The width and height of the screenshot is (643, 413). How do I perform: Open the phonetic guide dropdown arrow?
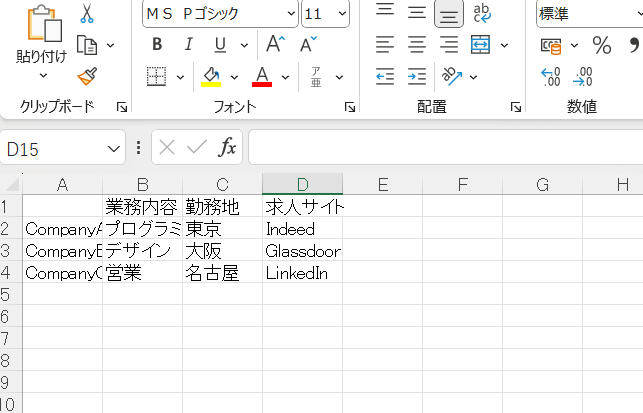339,77
